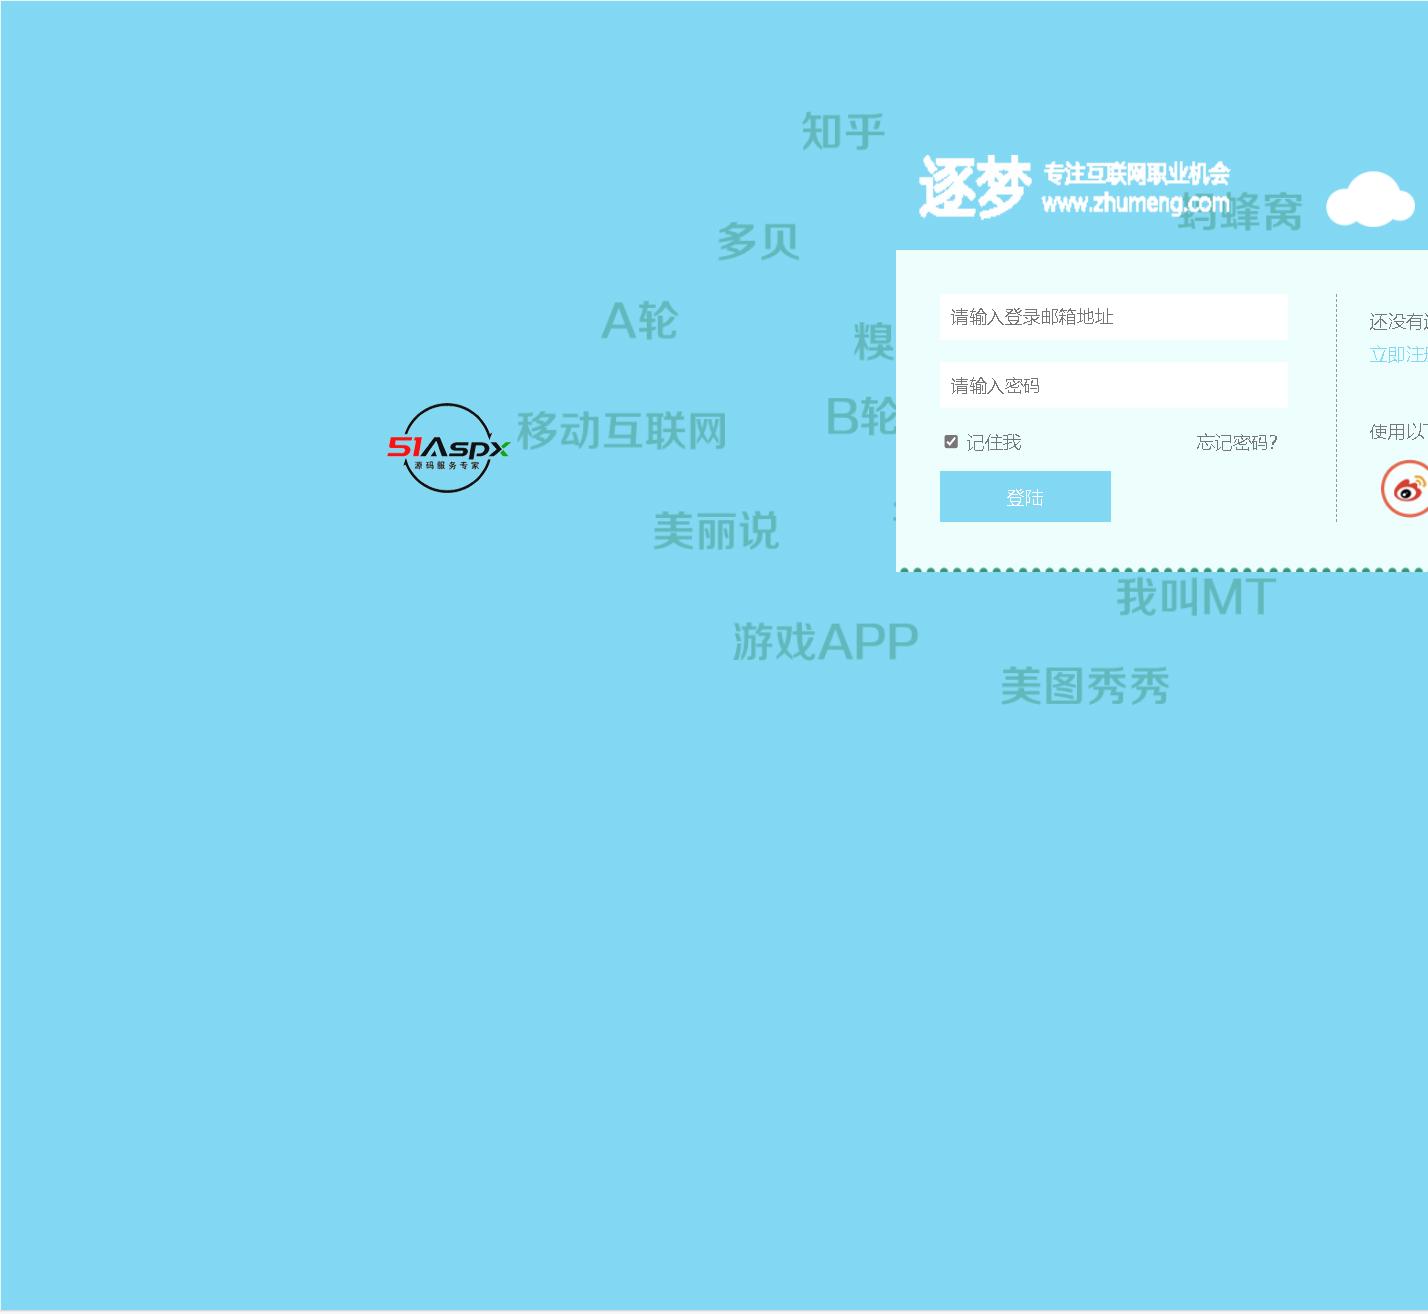
Task: Click the 登陆 login button
Action: click(1025, 497)
